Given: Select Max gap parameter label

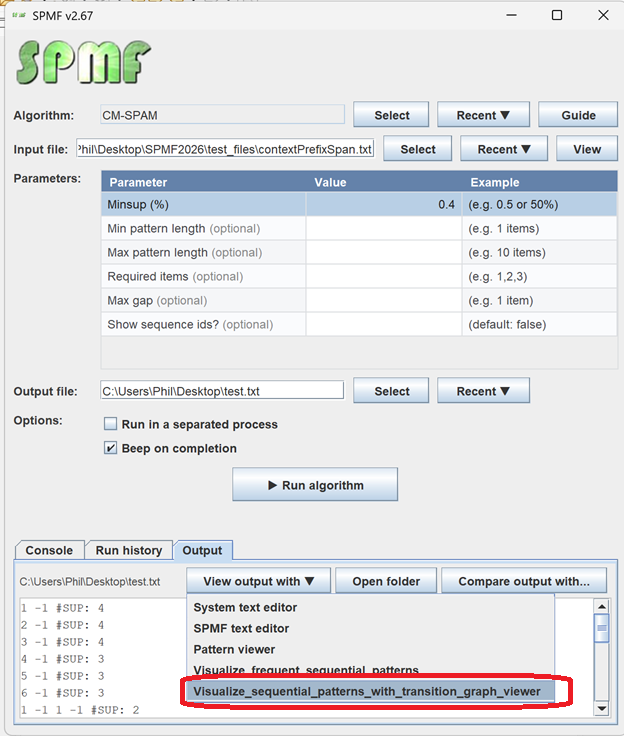Looking at the screenshot, I should 157,301.
